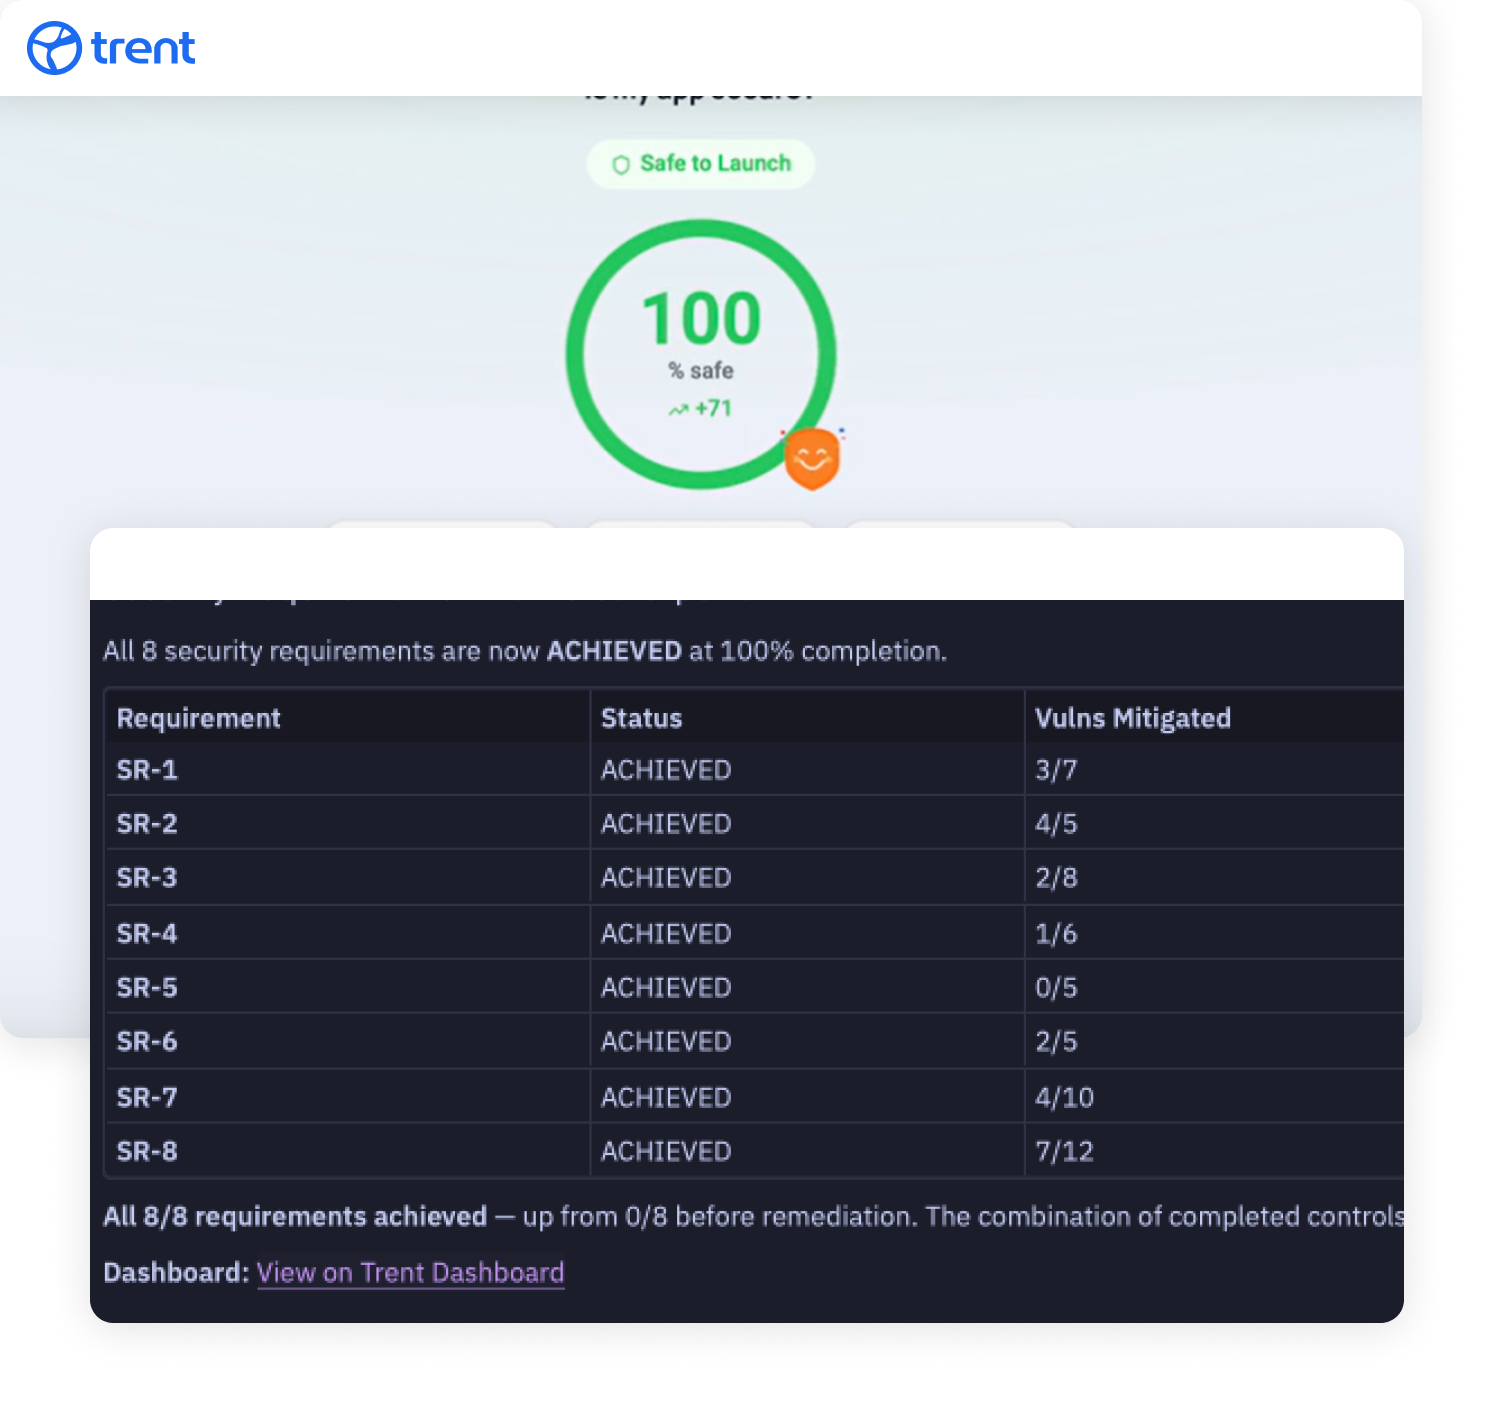This screenshot has width=1500, height=1413.
Task: Click the Status column header
Action: [x=641, y=718]
